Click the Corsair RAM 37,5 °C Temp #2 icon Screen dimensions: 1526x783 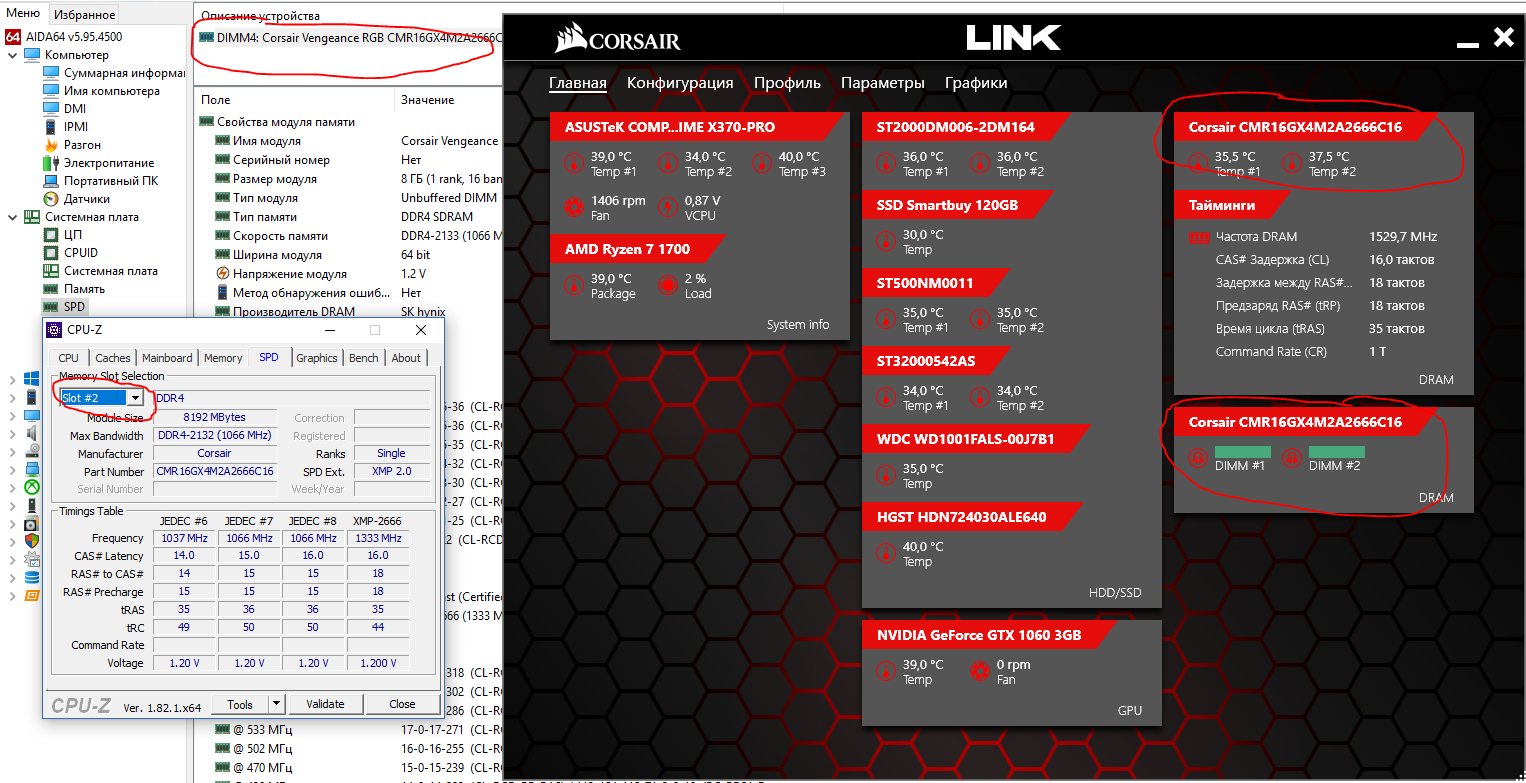point(1292,164)
